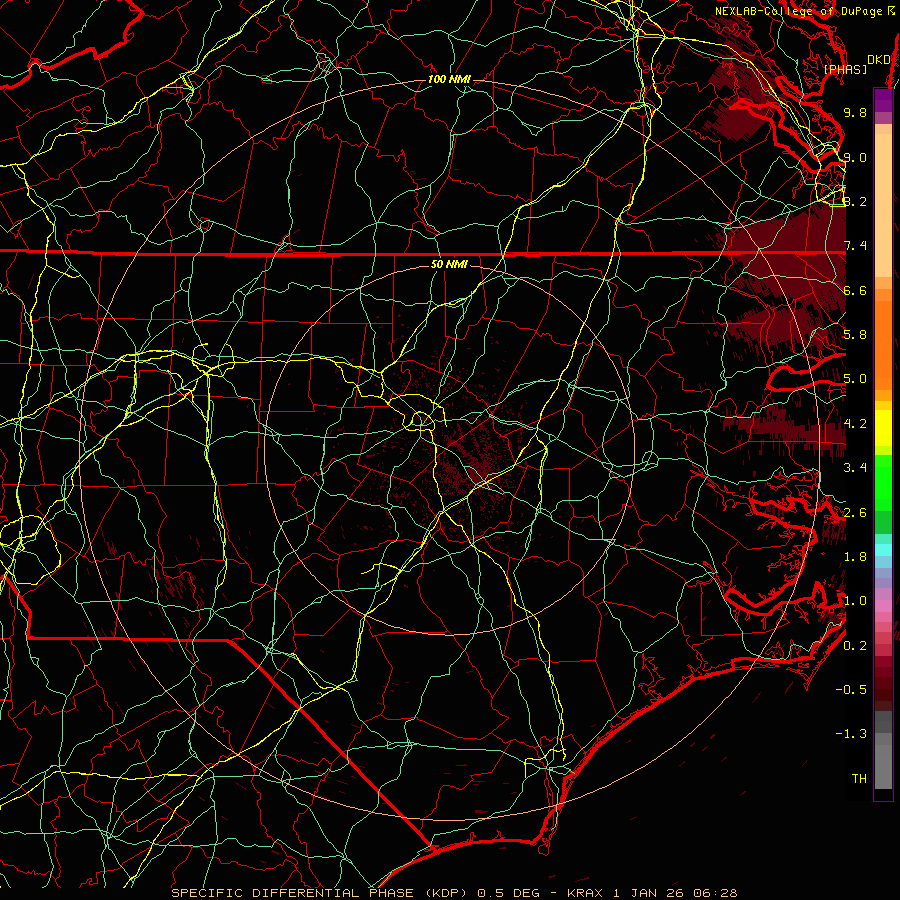This screenshot has width=900, height=900.
Task: Pick the purple top segment of color bar
Action: [x=883, y=100]
